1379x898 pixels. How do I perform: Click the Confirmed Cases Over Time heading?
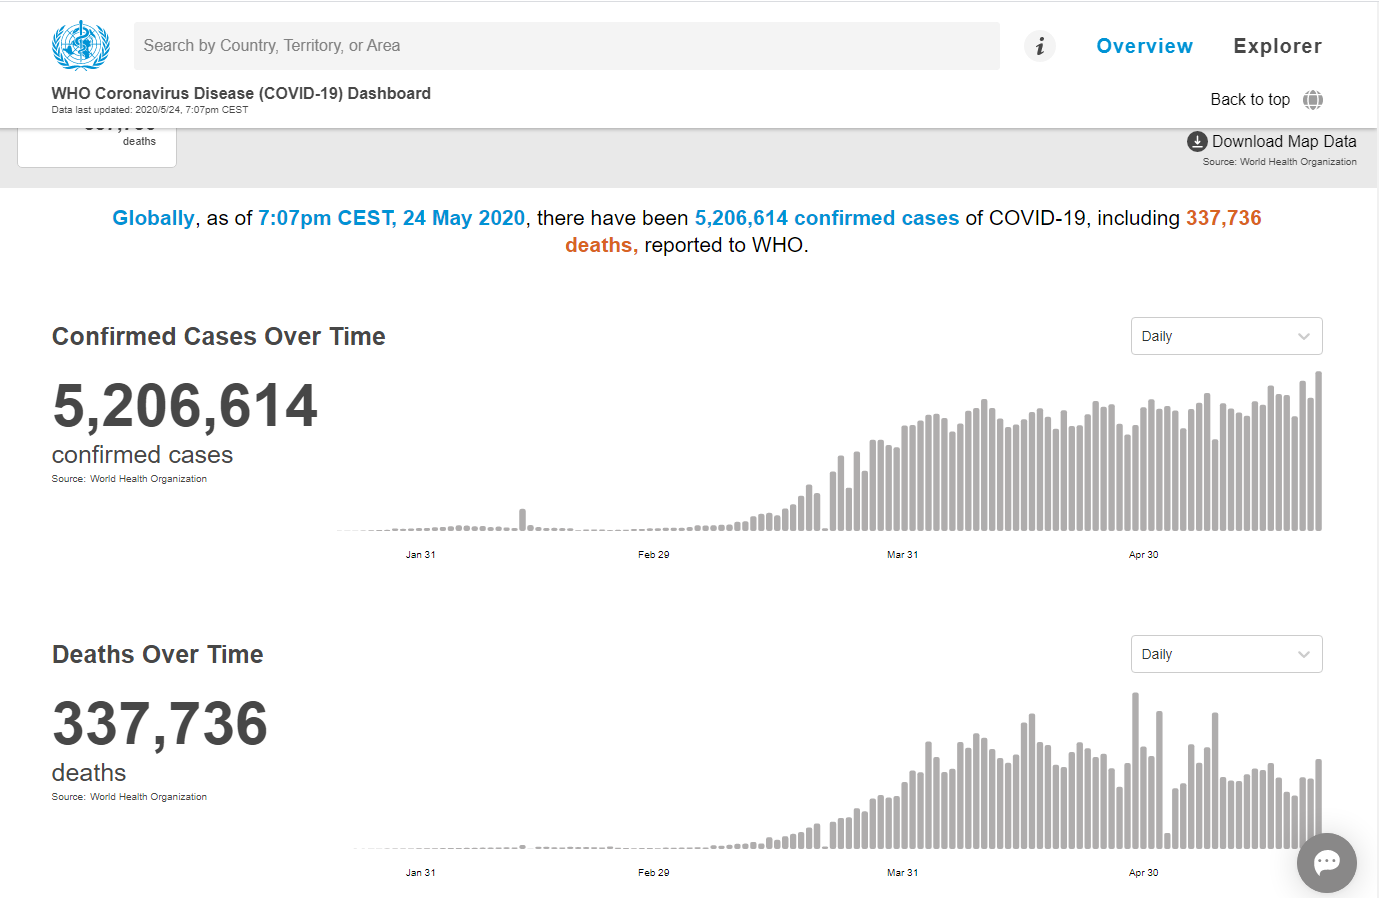coord(219,336)
